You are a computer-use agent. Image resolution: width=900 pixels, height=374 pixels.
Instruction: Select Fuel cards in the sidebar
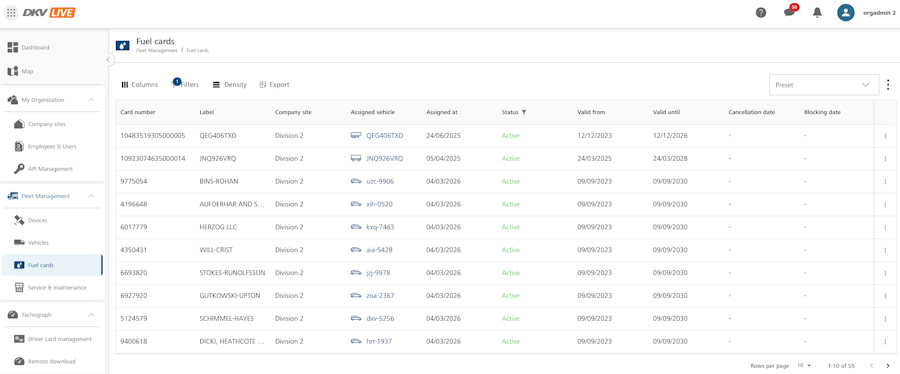coord(52,265)
